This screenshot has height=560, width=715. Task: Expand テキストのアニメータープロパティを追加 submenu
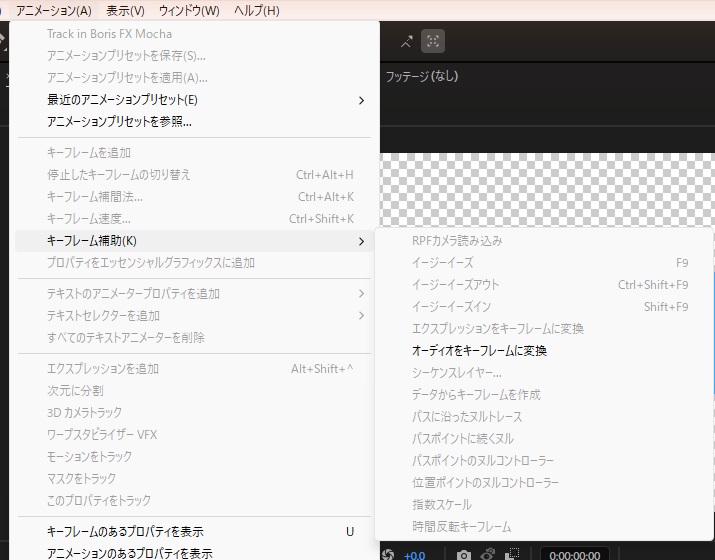[x=194, y=294]
